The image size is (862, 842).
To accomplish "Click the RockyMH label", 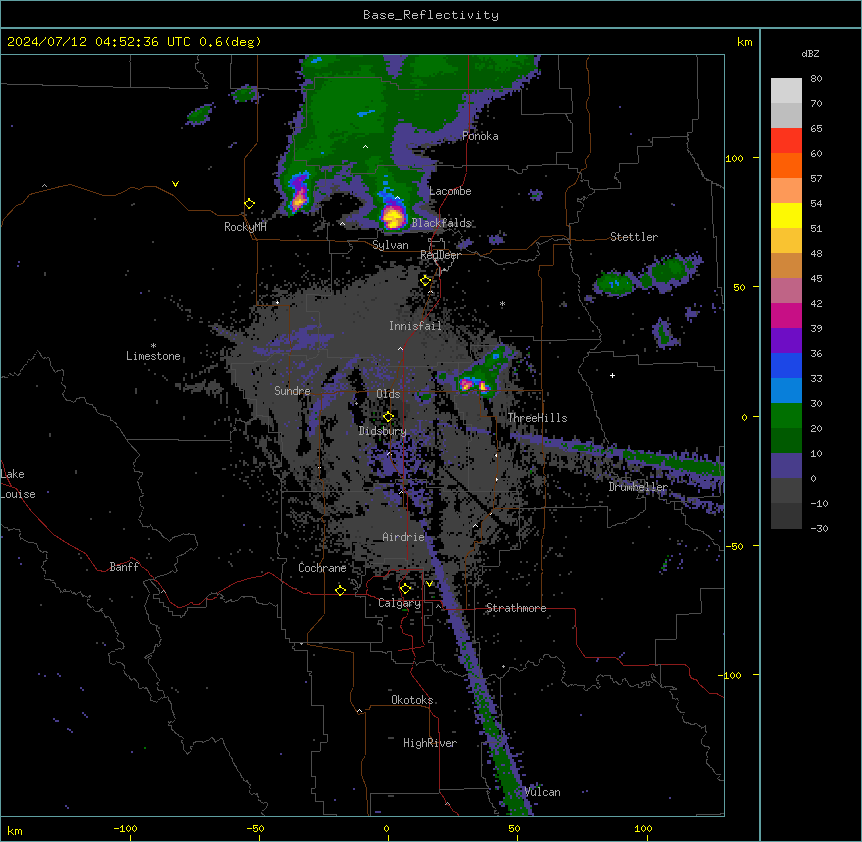I will click(x=245, y=227).
